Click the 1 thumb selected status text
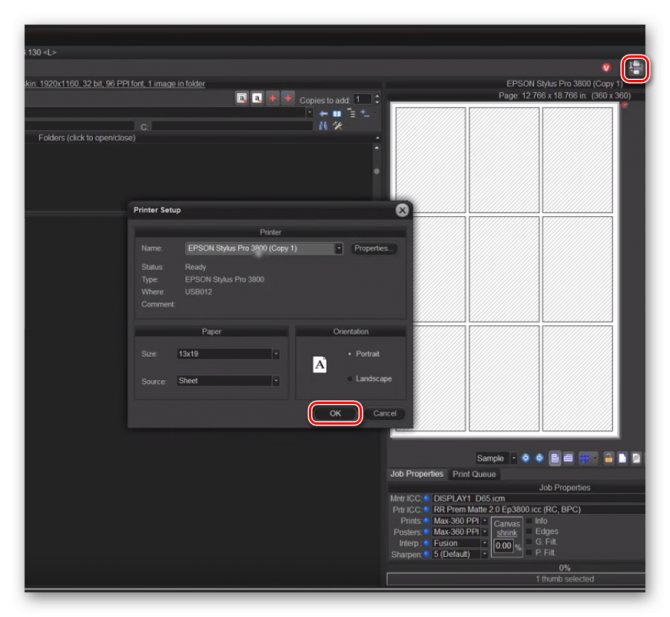 click(565, 579)
